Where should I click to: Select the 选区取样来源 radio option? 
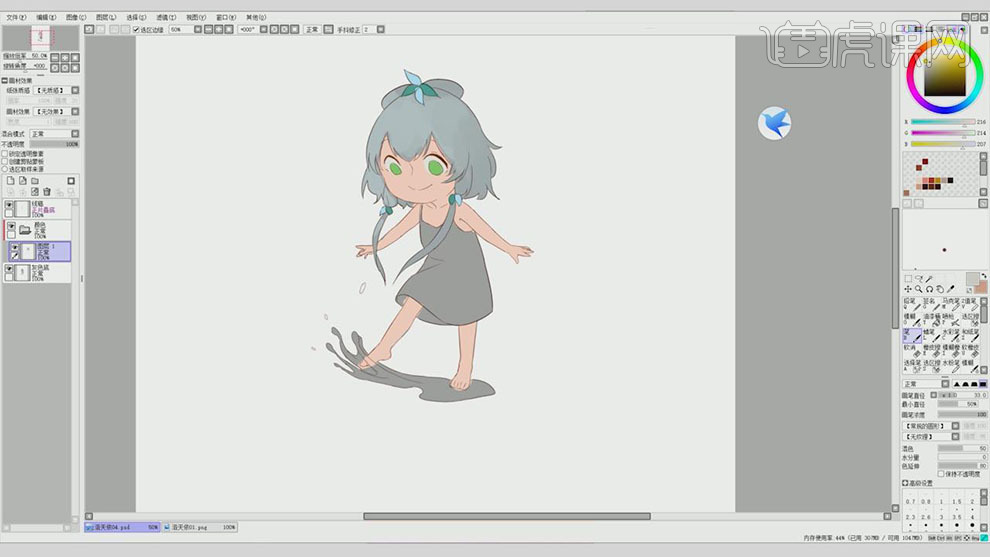click(x=5, y=169)
